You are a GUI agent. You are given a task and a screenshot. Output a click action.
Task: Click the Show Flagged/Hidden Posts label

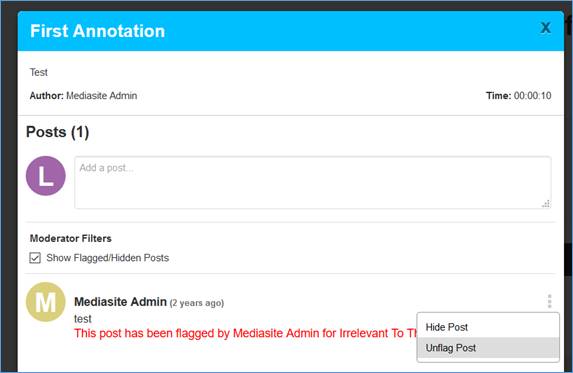click(107, 258)
